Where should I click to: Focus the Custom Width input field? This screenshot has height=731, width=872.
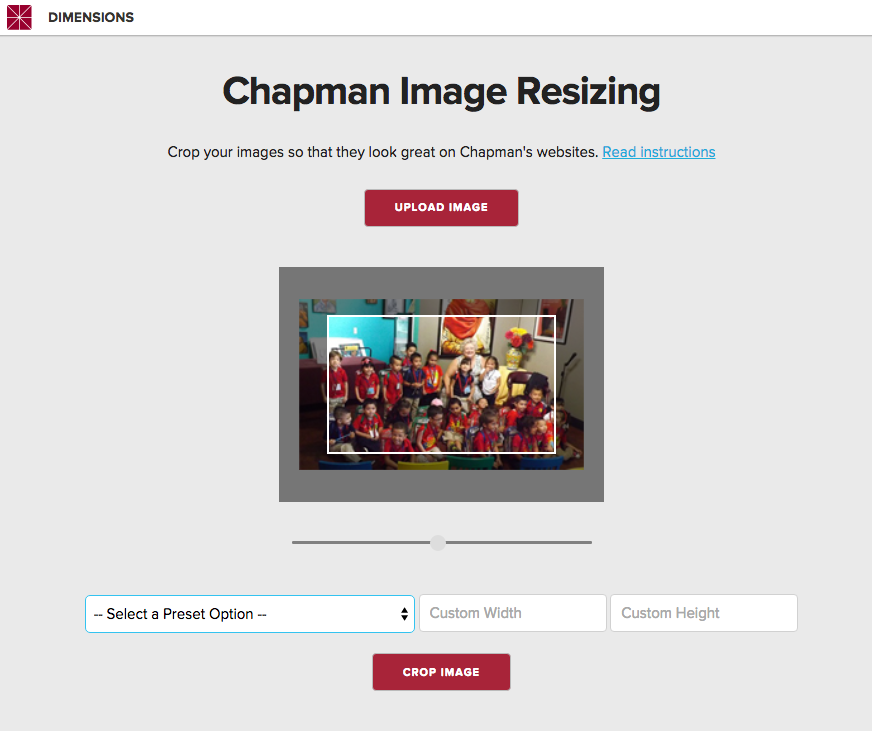click(x=513, y=613)
